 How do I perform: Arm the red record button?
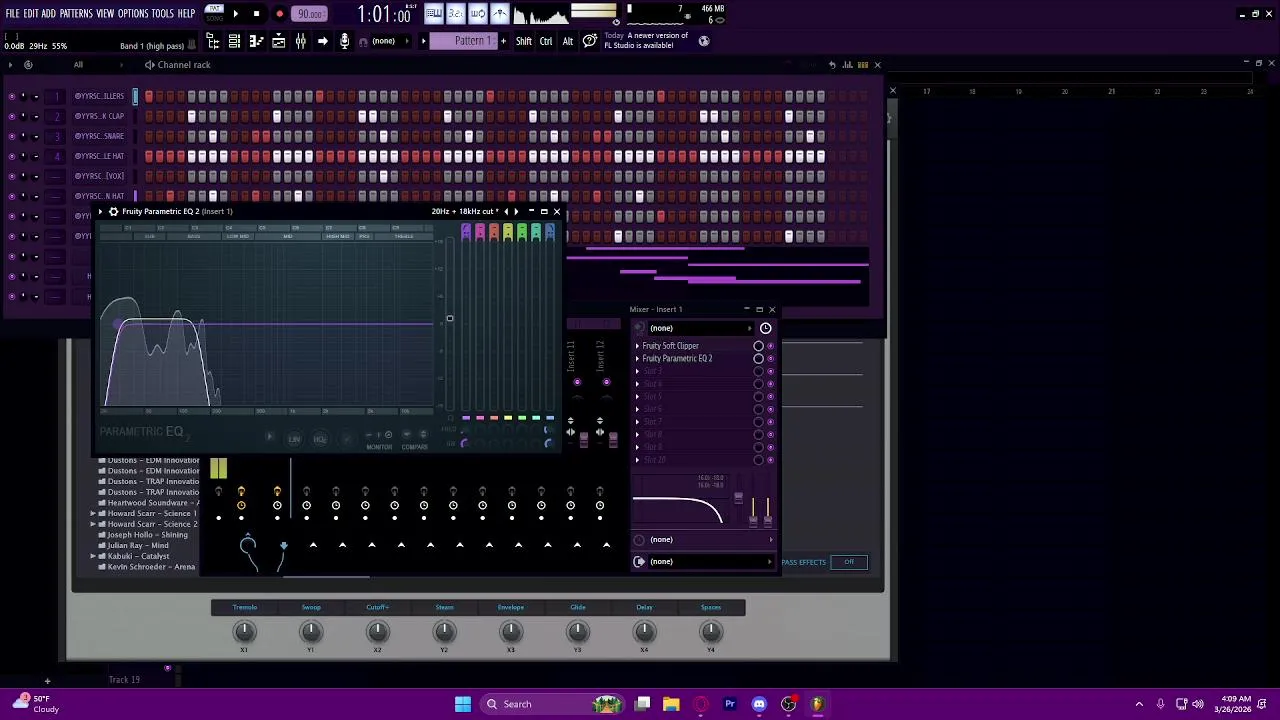(279, 14)
